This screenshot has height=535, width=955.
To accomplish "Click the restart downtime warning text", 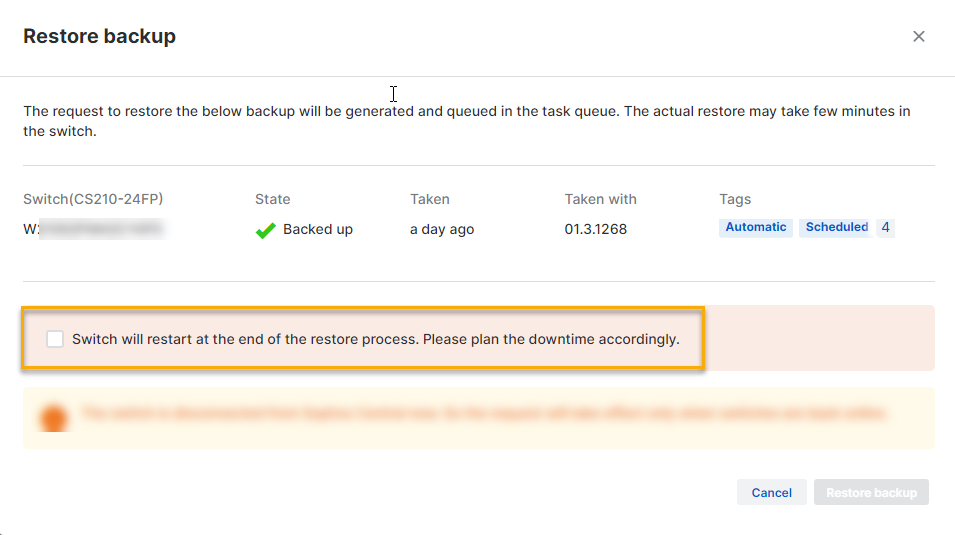I will pyautogui.click(x=375, y=339).
